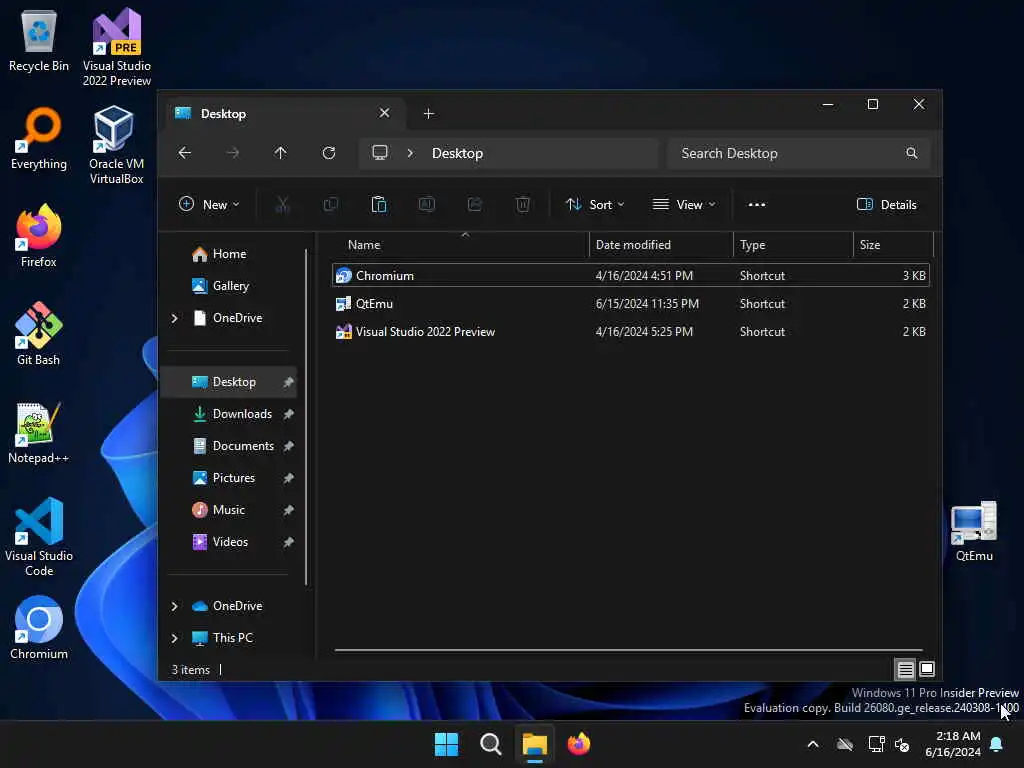Click File Explorer icon in taskbar
The height and width of the screenshot is (768, 1024).
pyautogui.click(x=534, y=744)
